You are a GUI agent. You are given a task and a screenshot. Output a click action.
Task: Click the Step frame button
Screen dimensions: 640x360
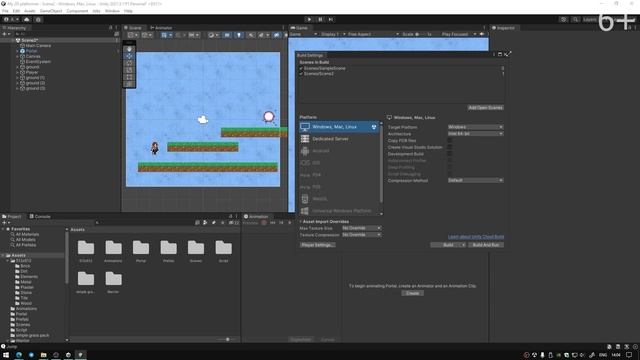[331, 19]
